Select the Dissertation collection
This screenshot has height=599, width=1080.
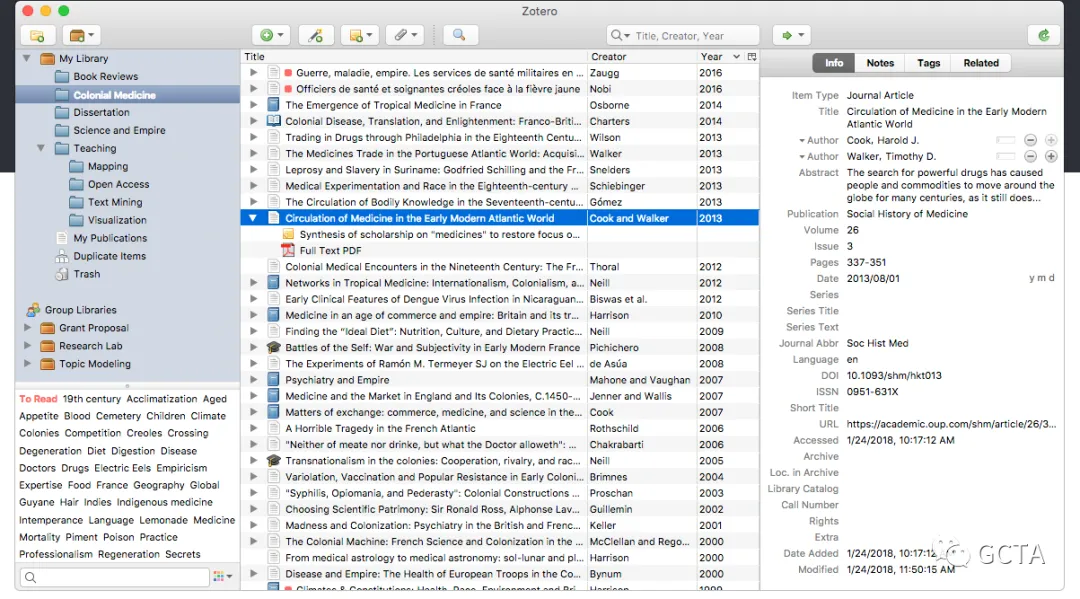pyautogui.click(x=101, y=112)
